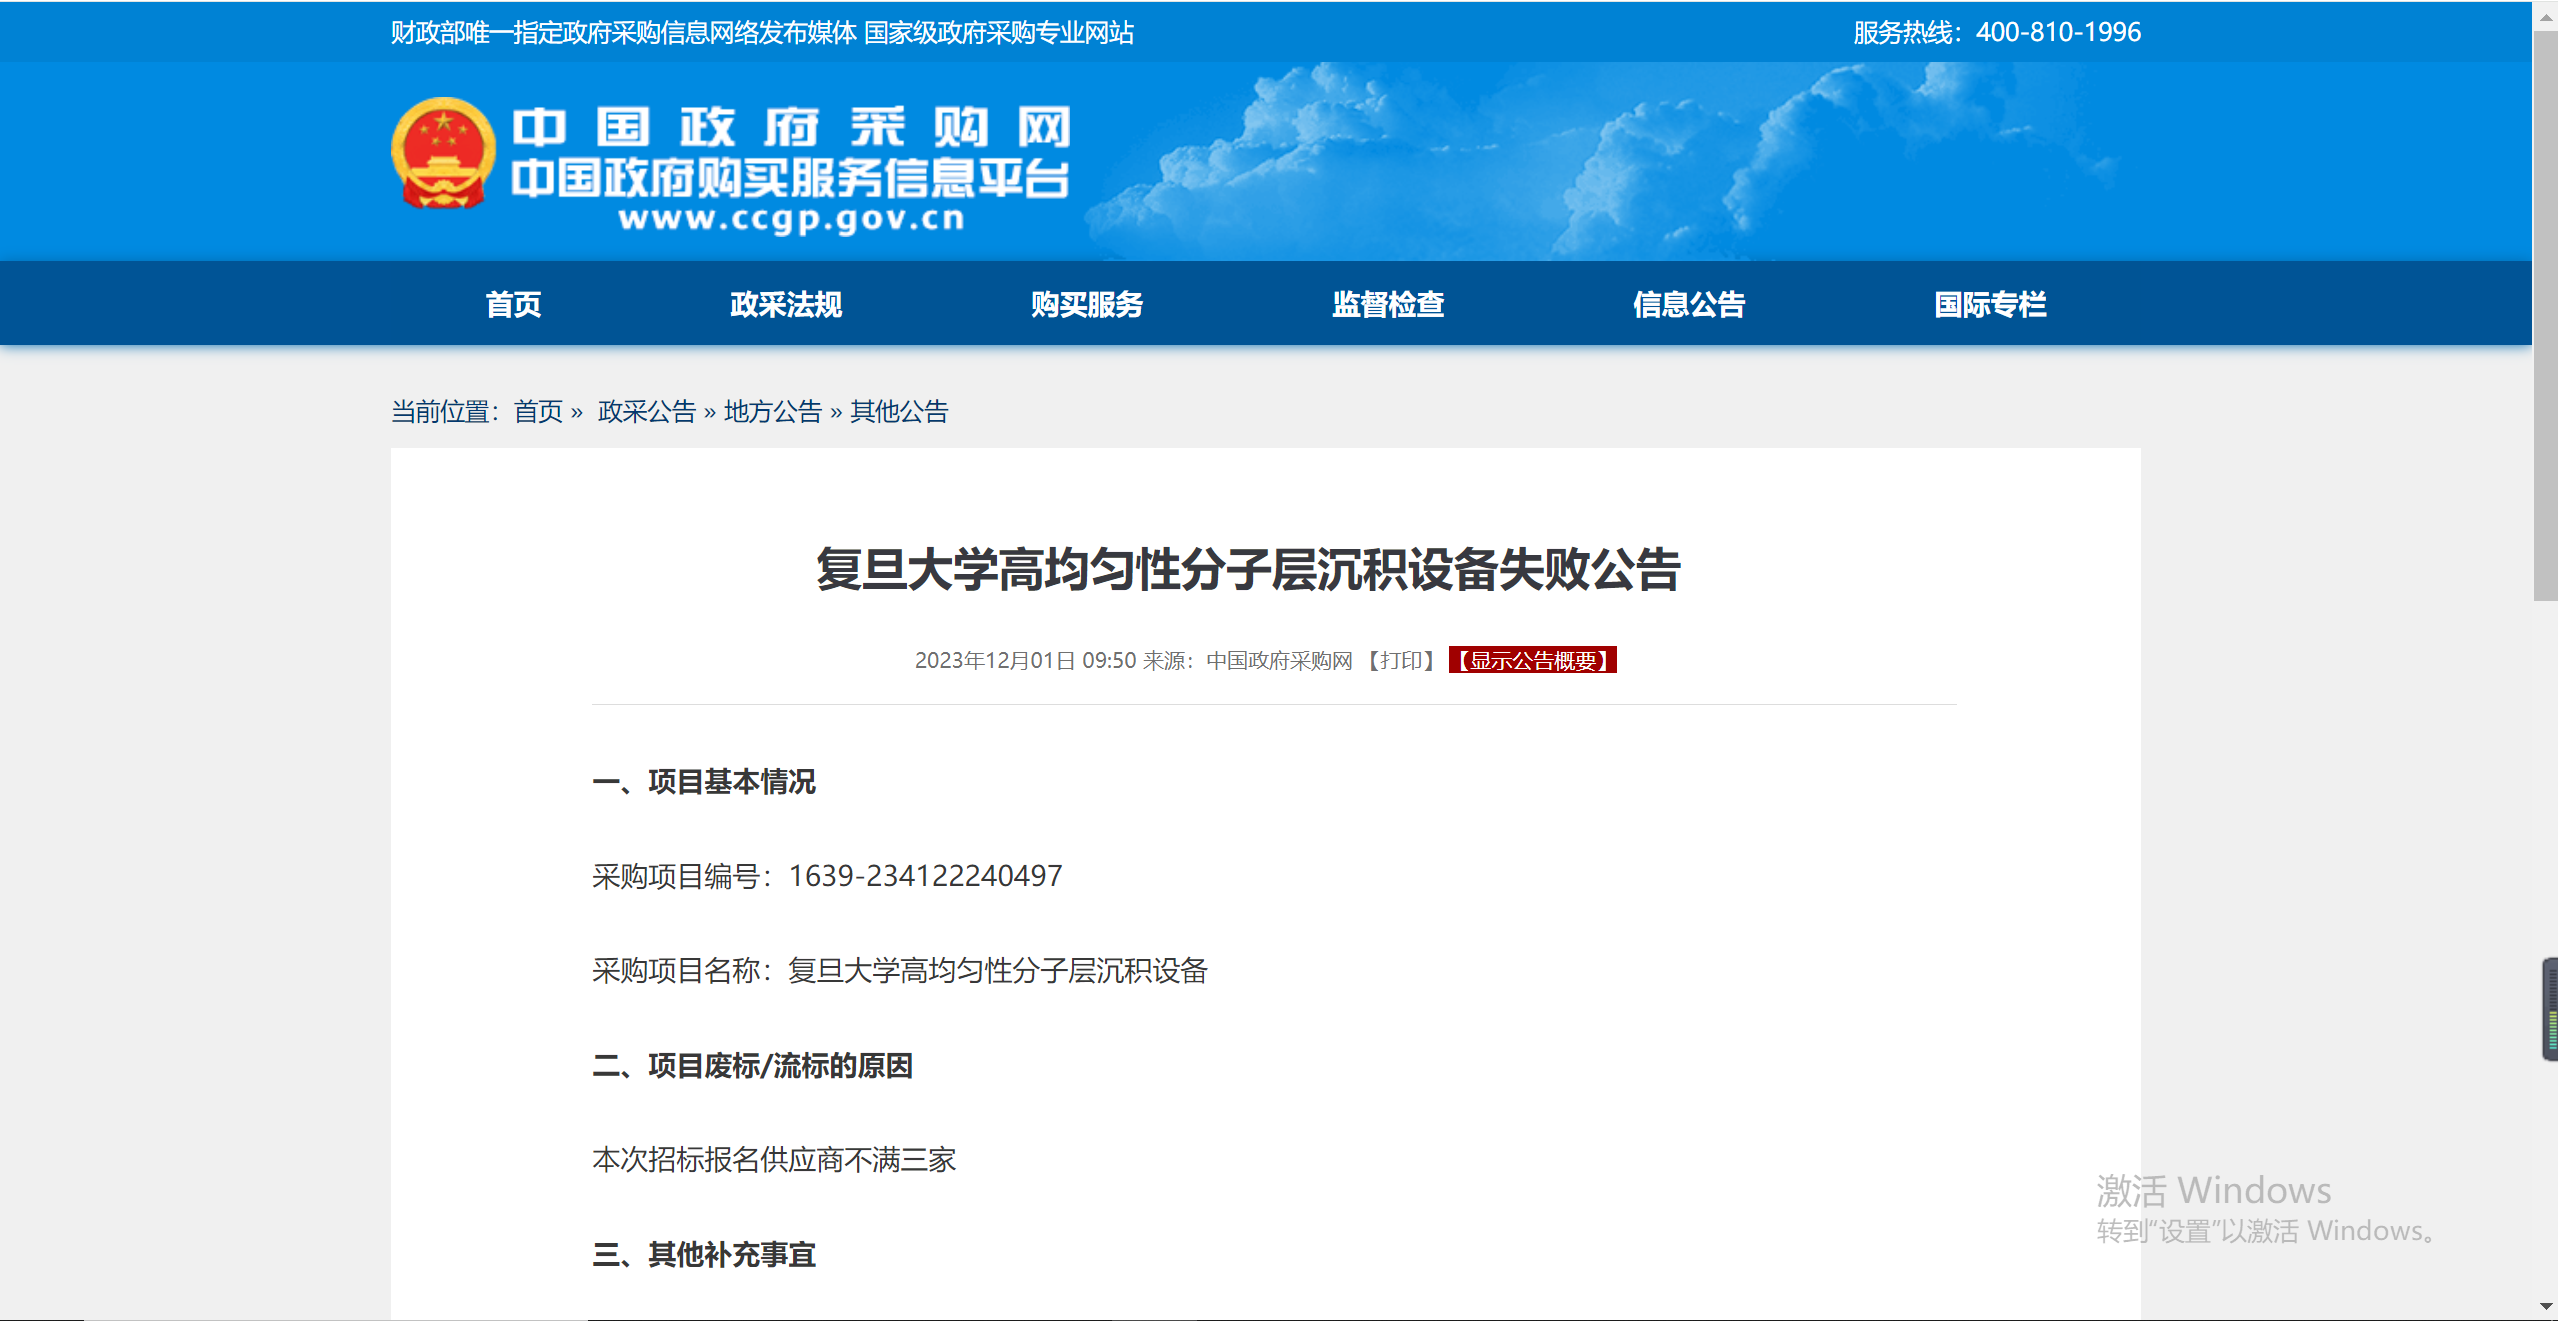Open the 政采法规 navigation menu item
The height and width of the screenshot is (1321, 2558).
[x=785, y=304]
